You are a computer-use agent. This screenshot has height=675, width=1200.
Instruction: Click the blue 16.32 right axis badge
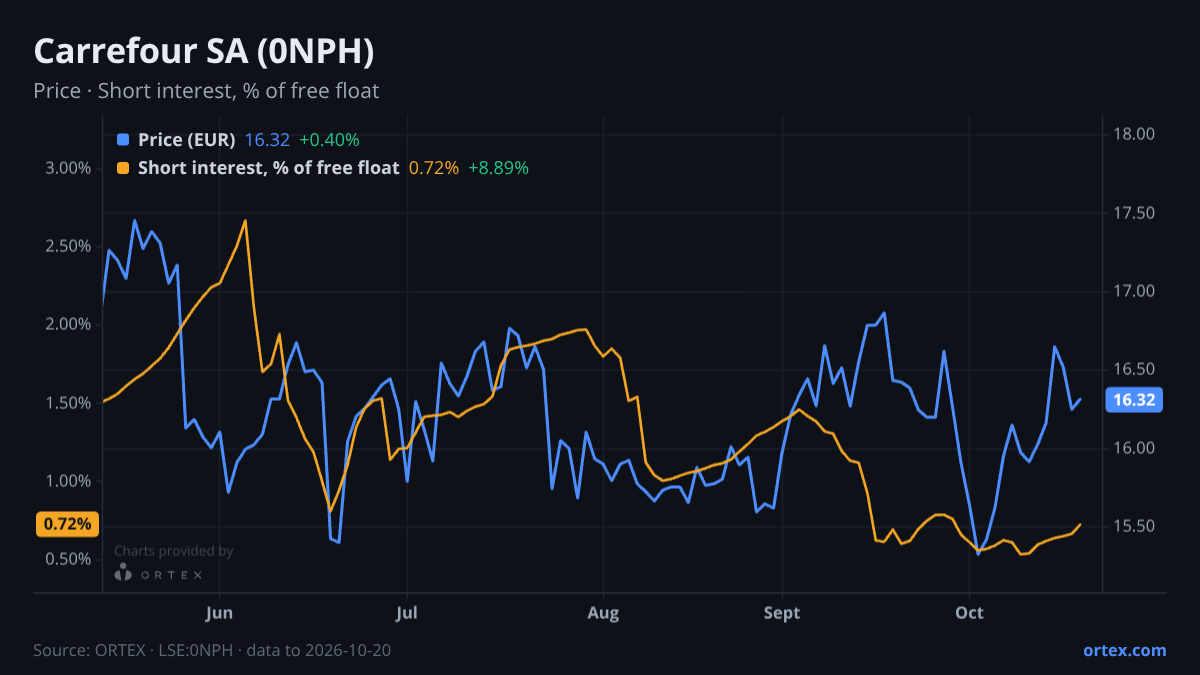coord(1134,400)
